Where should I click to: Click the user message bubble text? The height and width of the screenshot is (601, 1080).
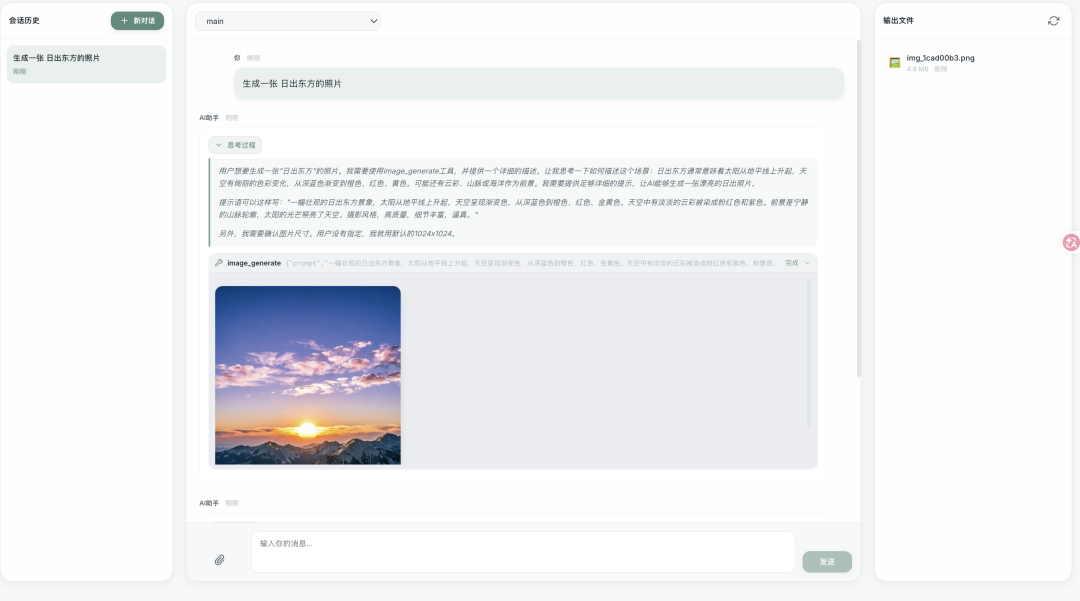(292, 84)
